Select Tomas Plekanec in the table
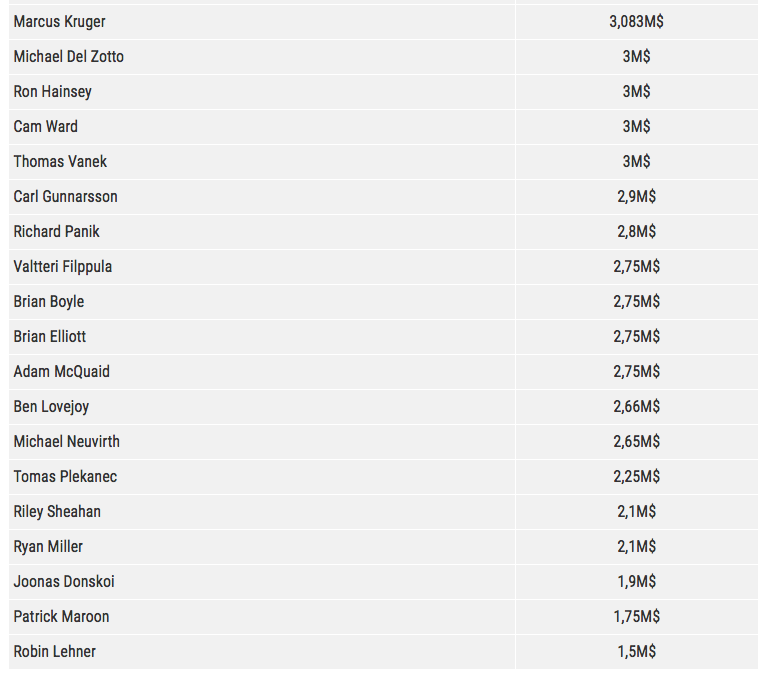Image resolution: width=762 pixels, height=675 pixels. (x=65, y=476)
